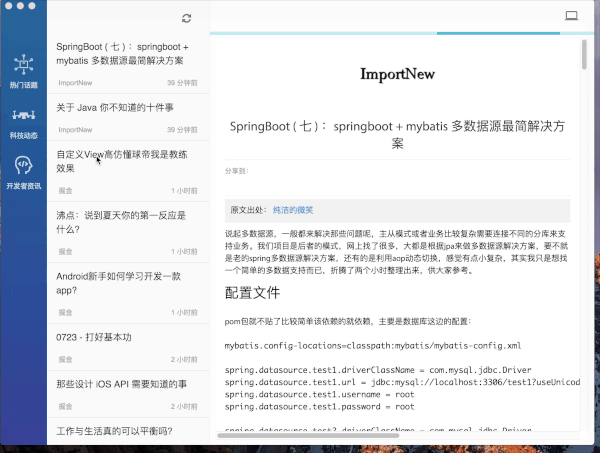Viewport: 600px width, 453px height.
Task: Click the window close button
Action: [8, 5]
